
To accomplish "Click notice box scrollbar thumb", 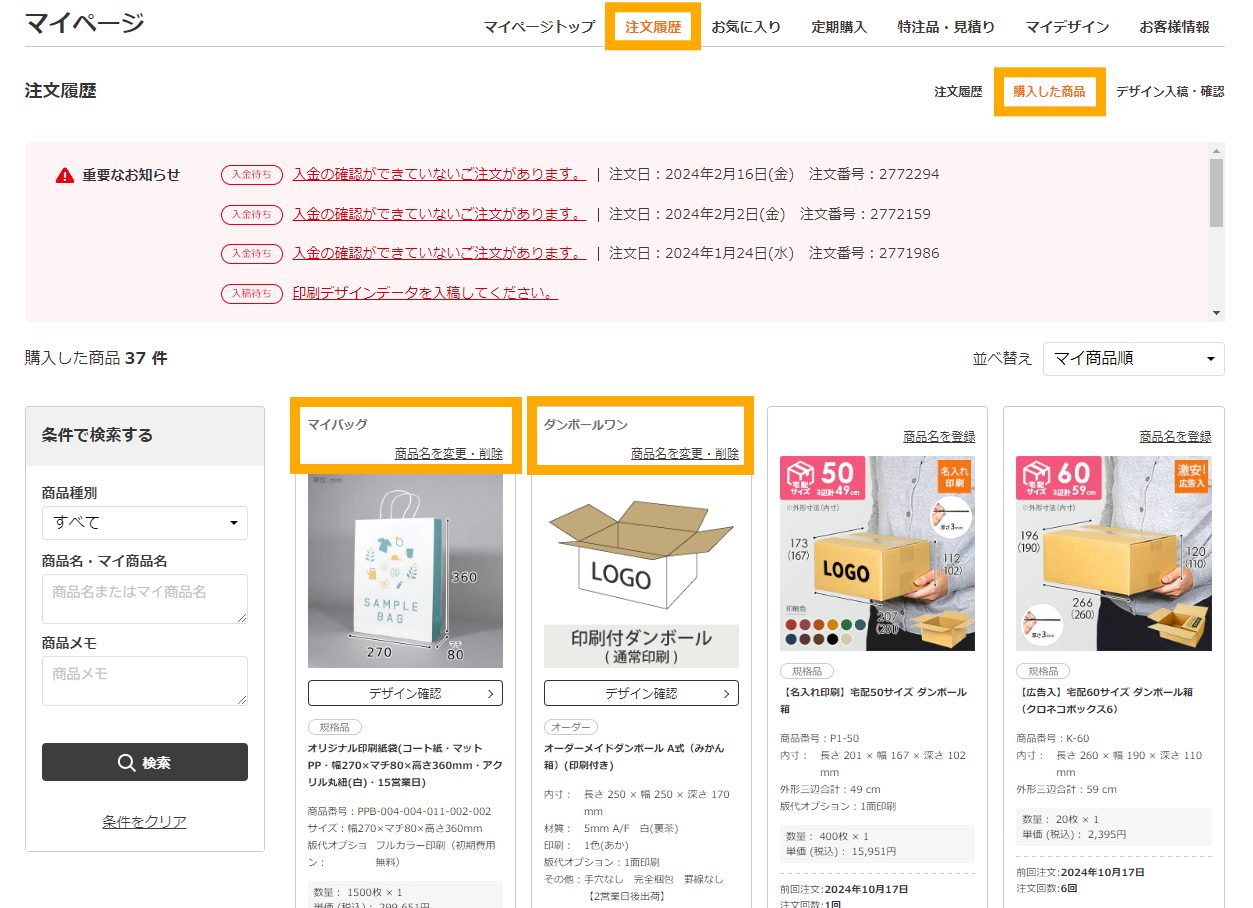I will tap(1216, 192).
